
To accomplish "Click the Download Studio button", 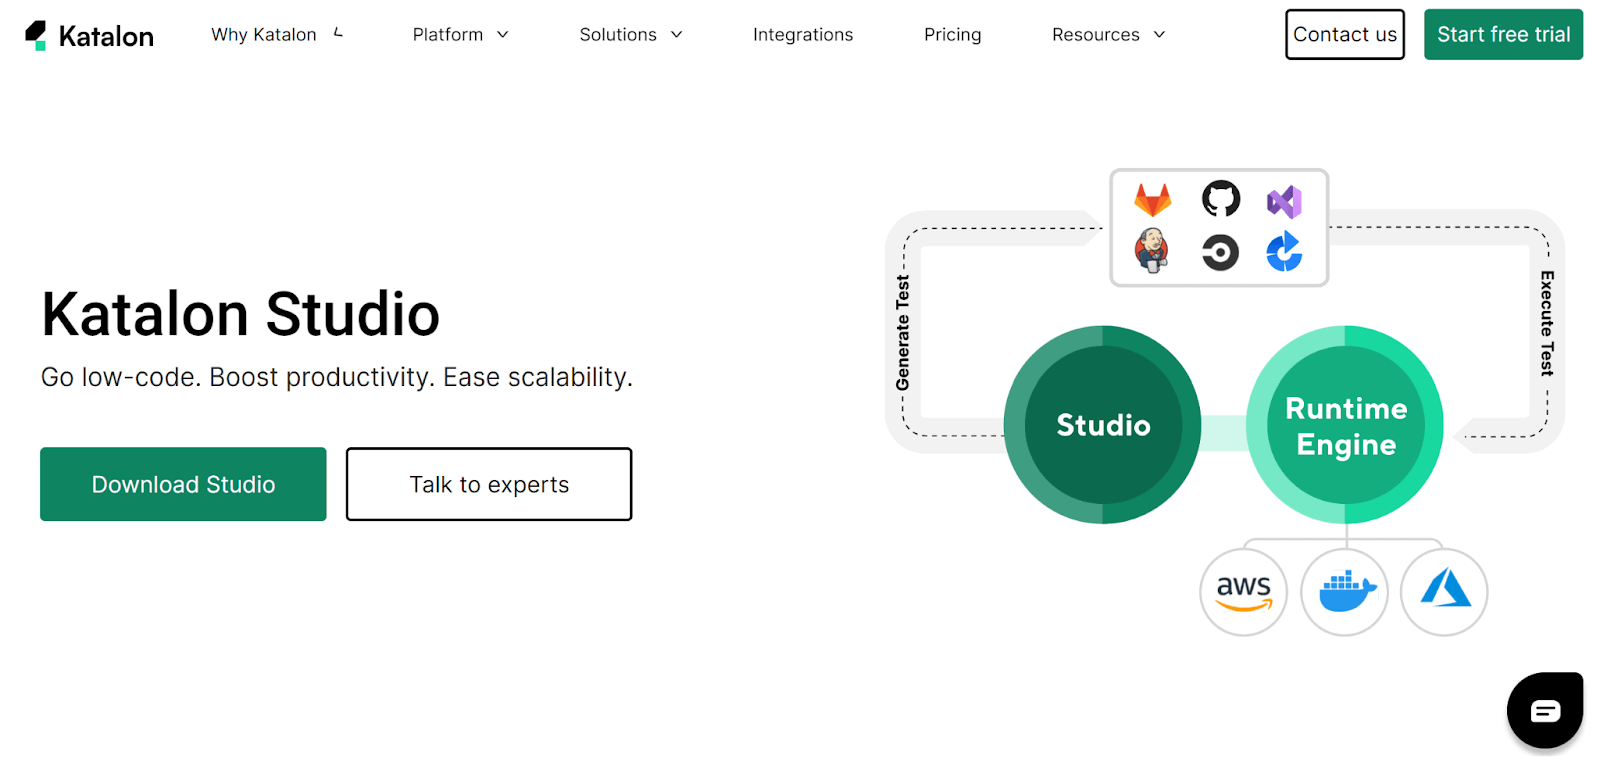I will coord(183,484).
